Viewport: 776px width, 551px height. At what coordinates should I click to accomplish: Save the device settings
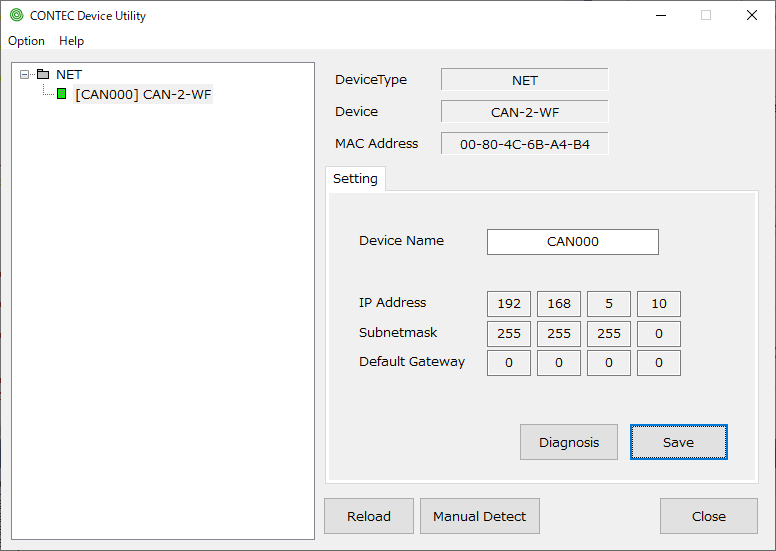(x=678, y=442)
